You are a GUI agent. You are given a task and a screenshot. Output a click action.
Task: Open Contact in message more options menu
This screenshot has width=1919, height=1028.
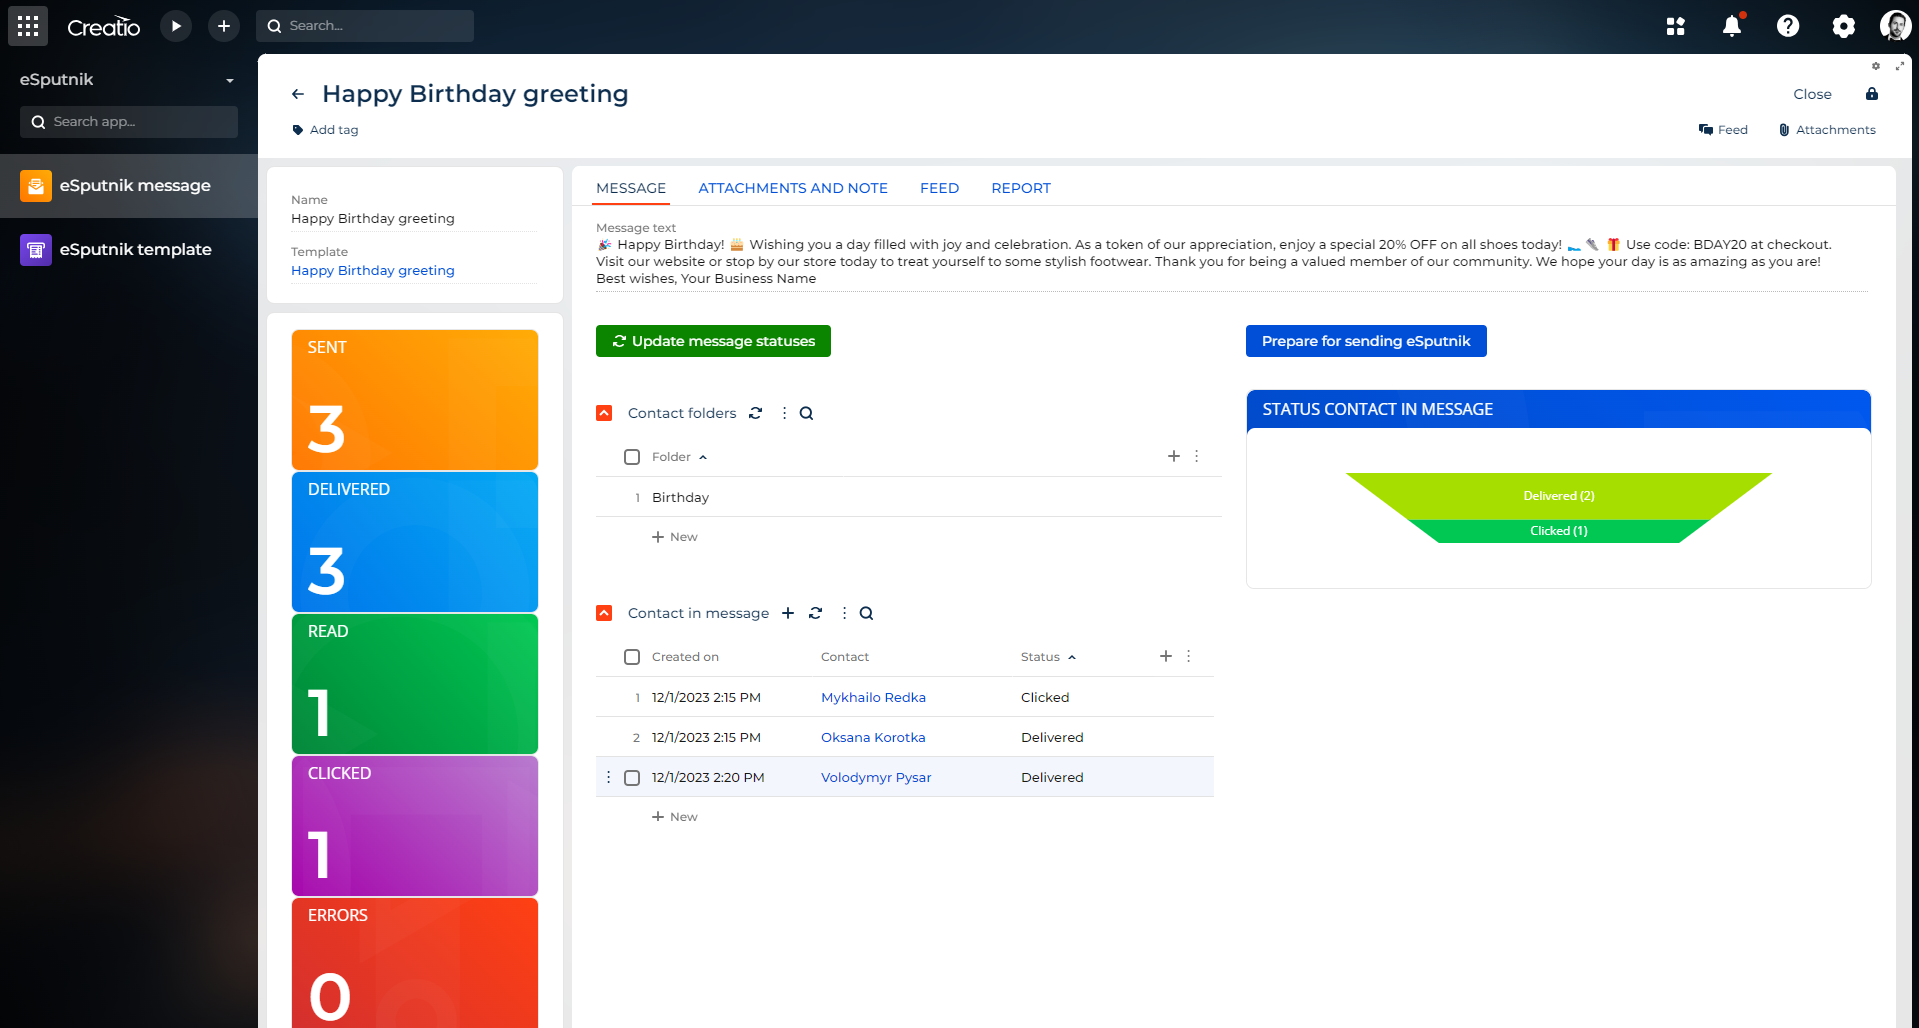tap(844, 613)
